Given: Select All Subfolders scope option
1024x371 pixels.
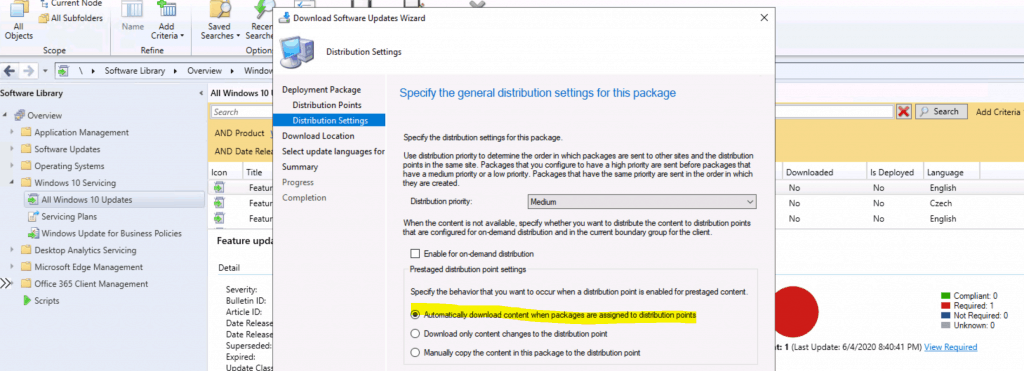Looking at the screenshot, I should [x=71, y=18].
